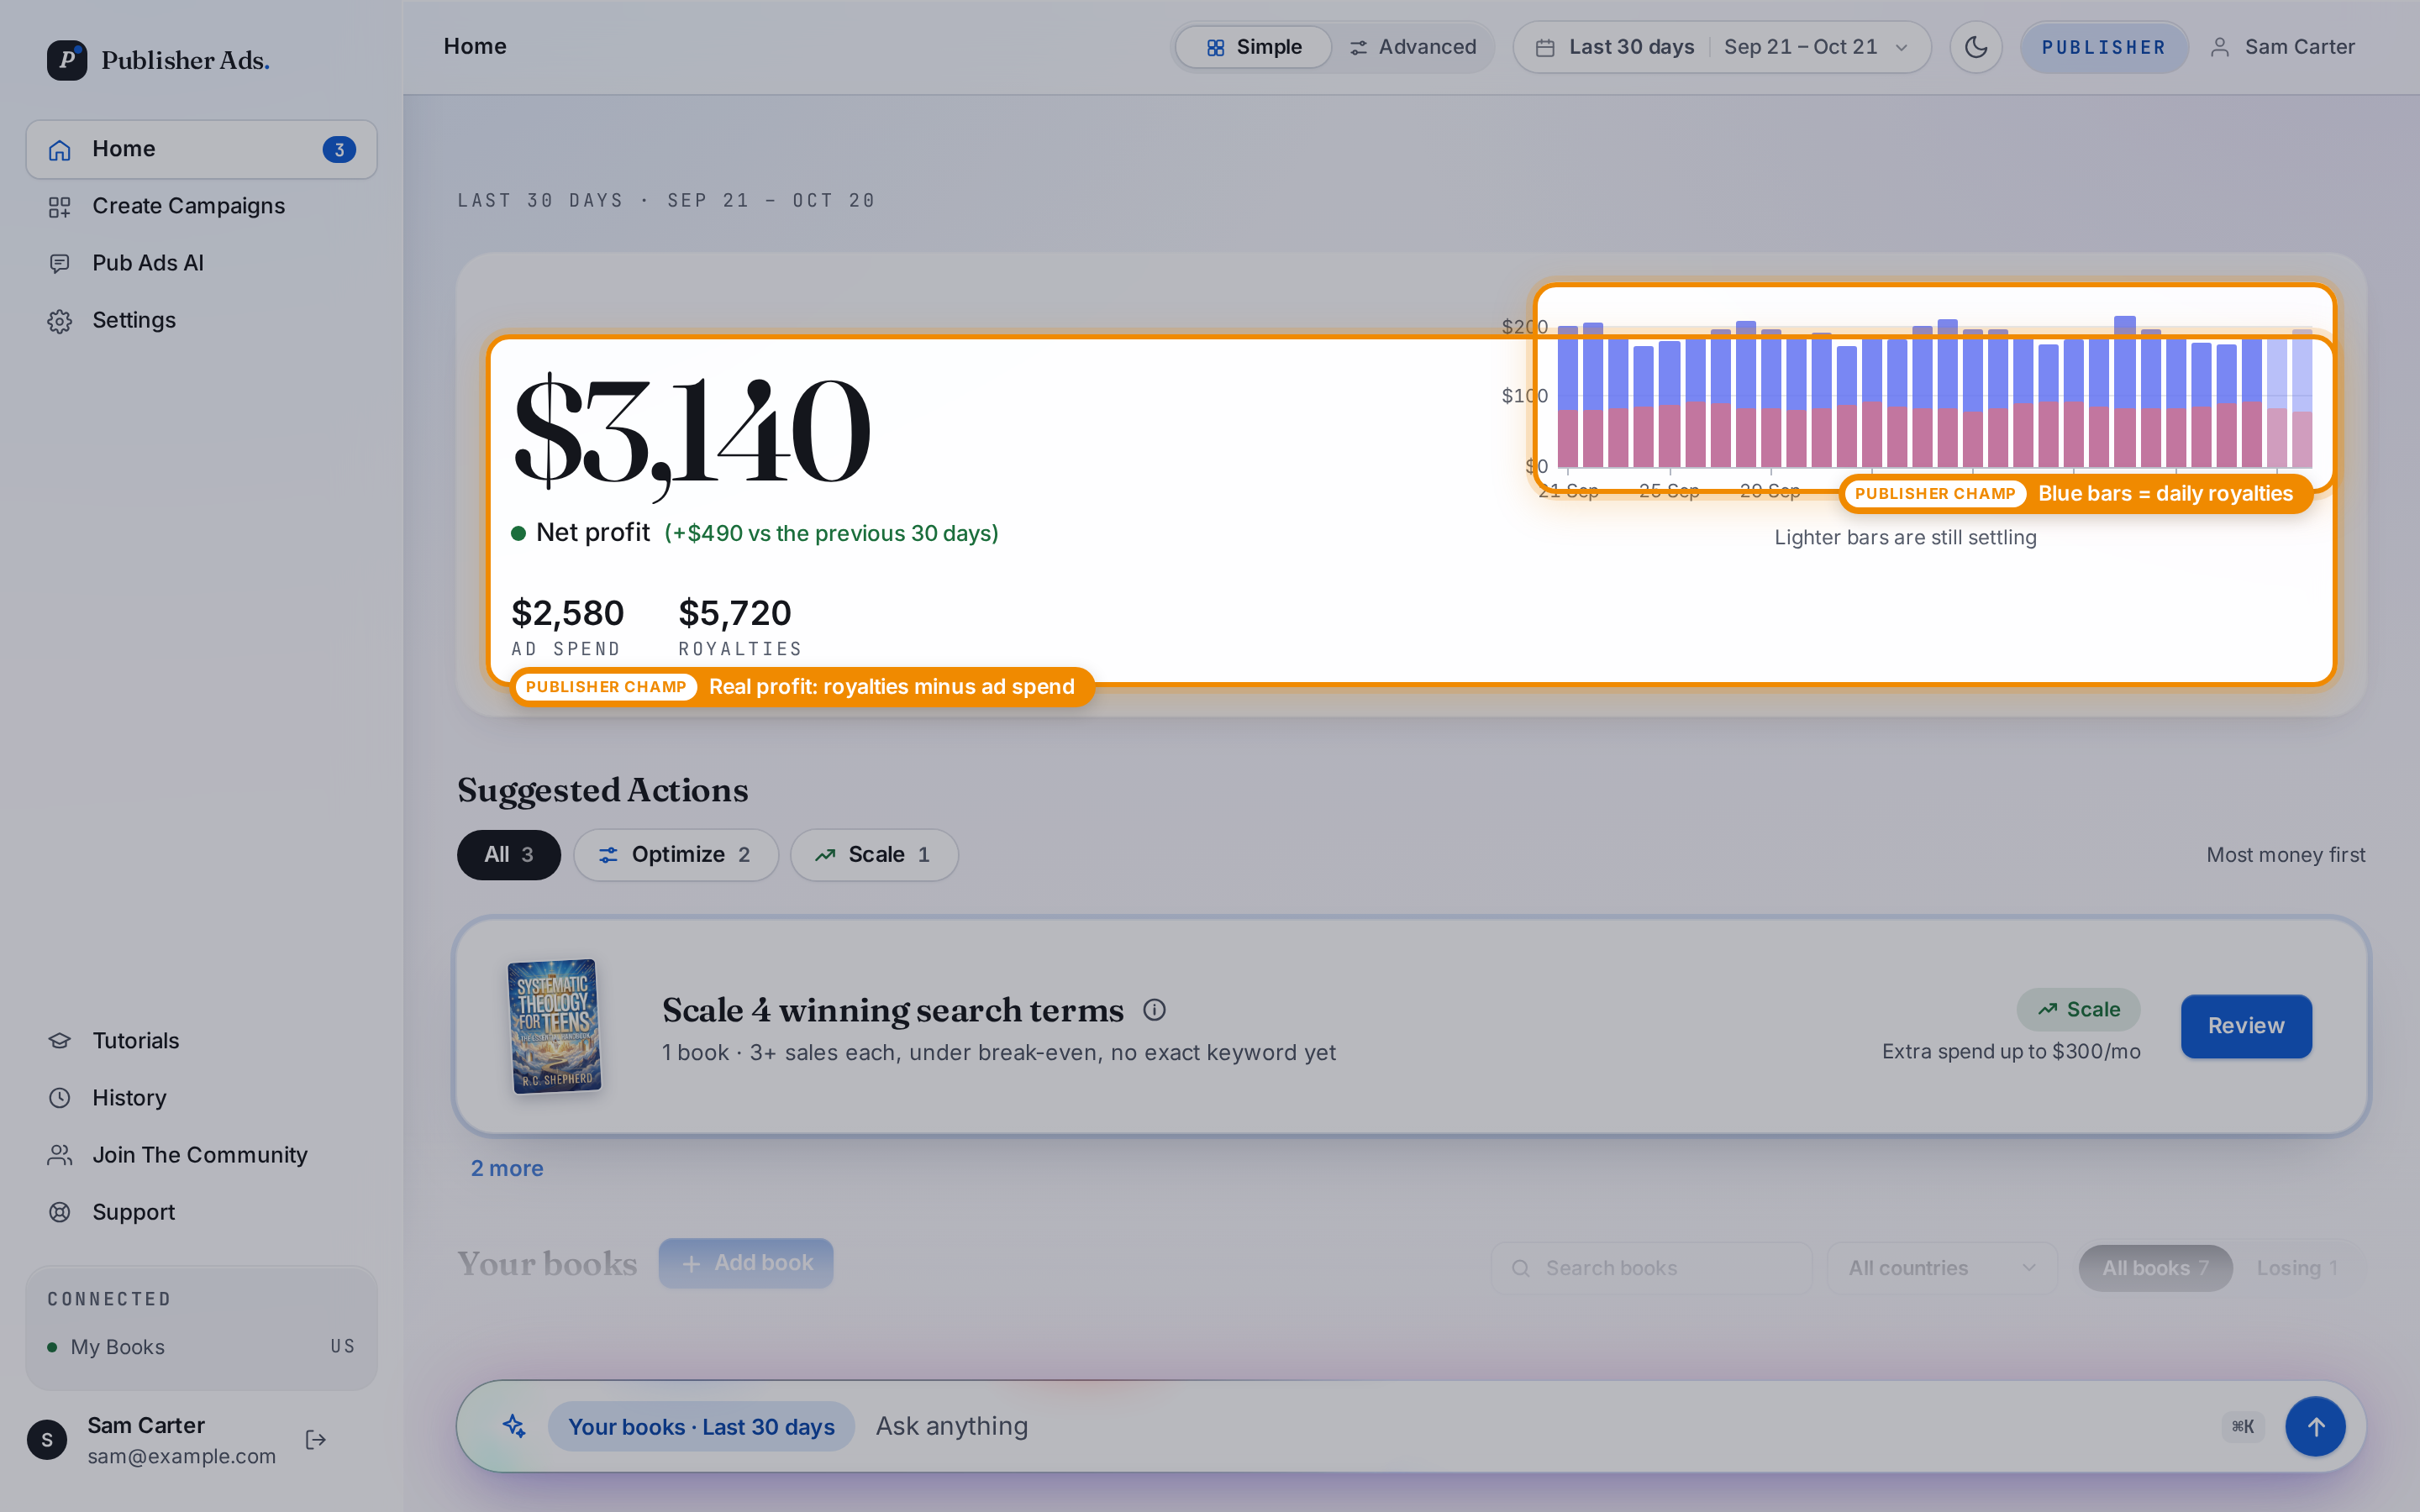Image resolution: width=2420 pixels, height=1512 pixels.
Task: Open the Home sidebar item
Action: [201, 149]
